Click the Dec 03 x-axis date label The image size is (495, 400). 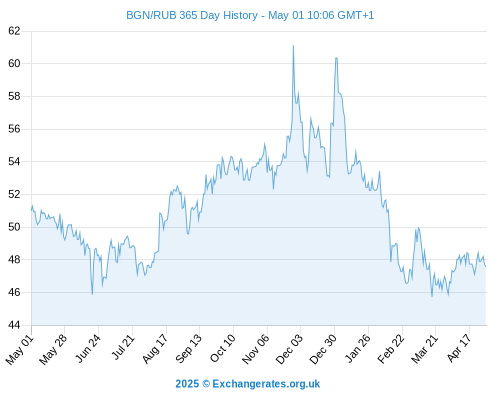pyautogui.click(x=289, y=349)
